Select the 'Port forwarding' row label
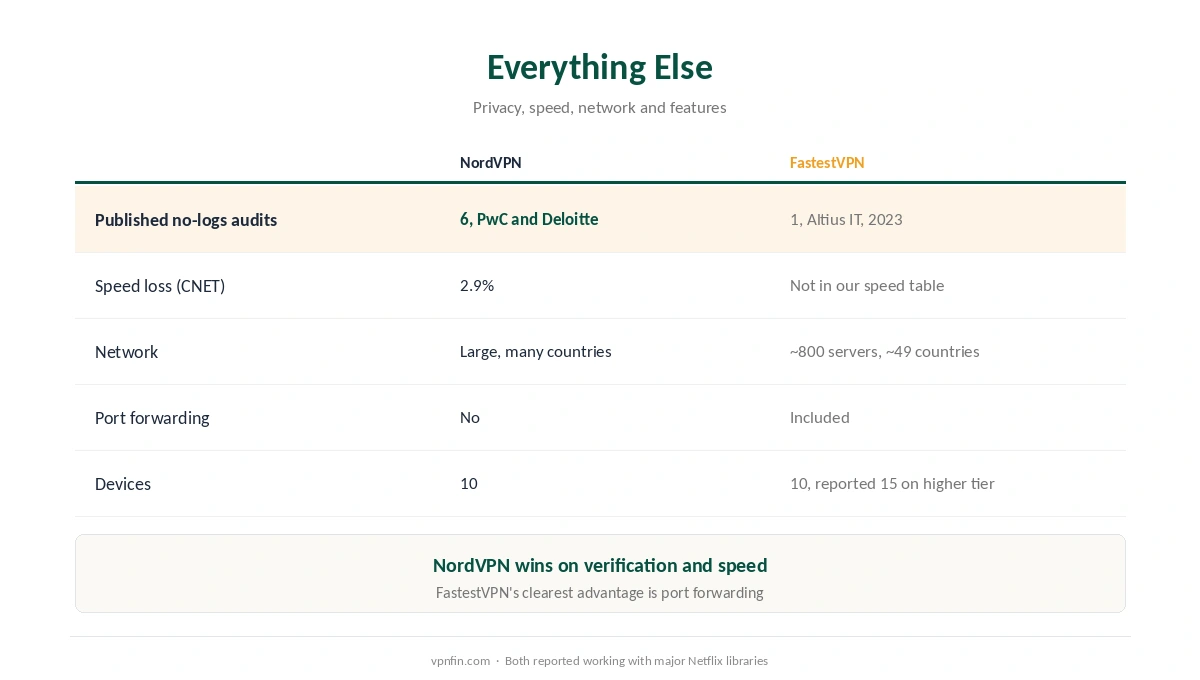The width and height of the screenshot is (1200, 680). pos(152,418)
